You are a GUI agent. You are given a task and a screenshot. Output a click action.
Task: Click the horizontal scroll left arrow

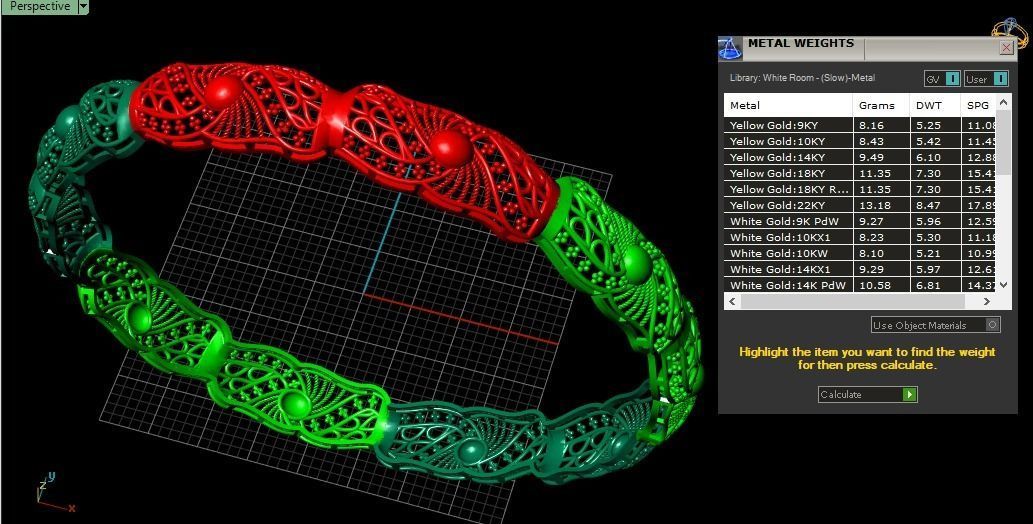point(732,301)
